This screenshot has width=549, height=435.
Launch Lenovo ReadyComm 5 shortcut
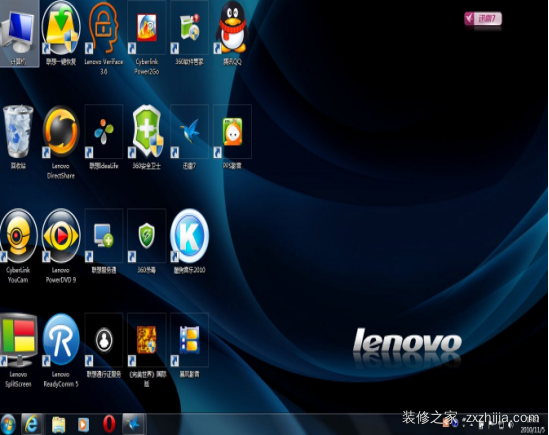[61, 350]
